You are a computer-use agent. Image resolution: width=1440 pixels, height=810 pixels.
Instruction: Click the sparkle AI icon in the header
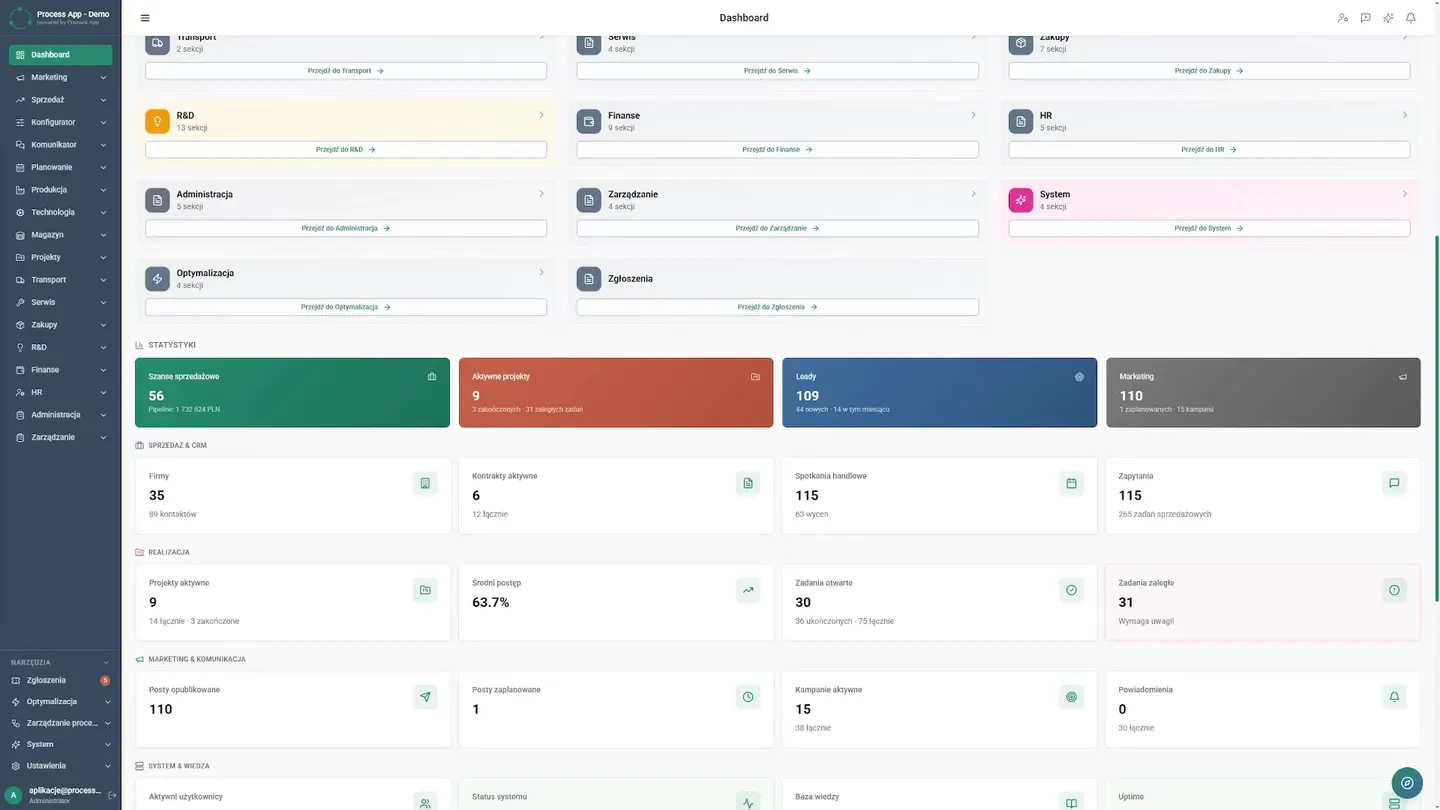(x=1388, y=18)
